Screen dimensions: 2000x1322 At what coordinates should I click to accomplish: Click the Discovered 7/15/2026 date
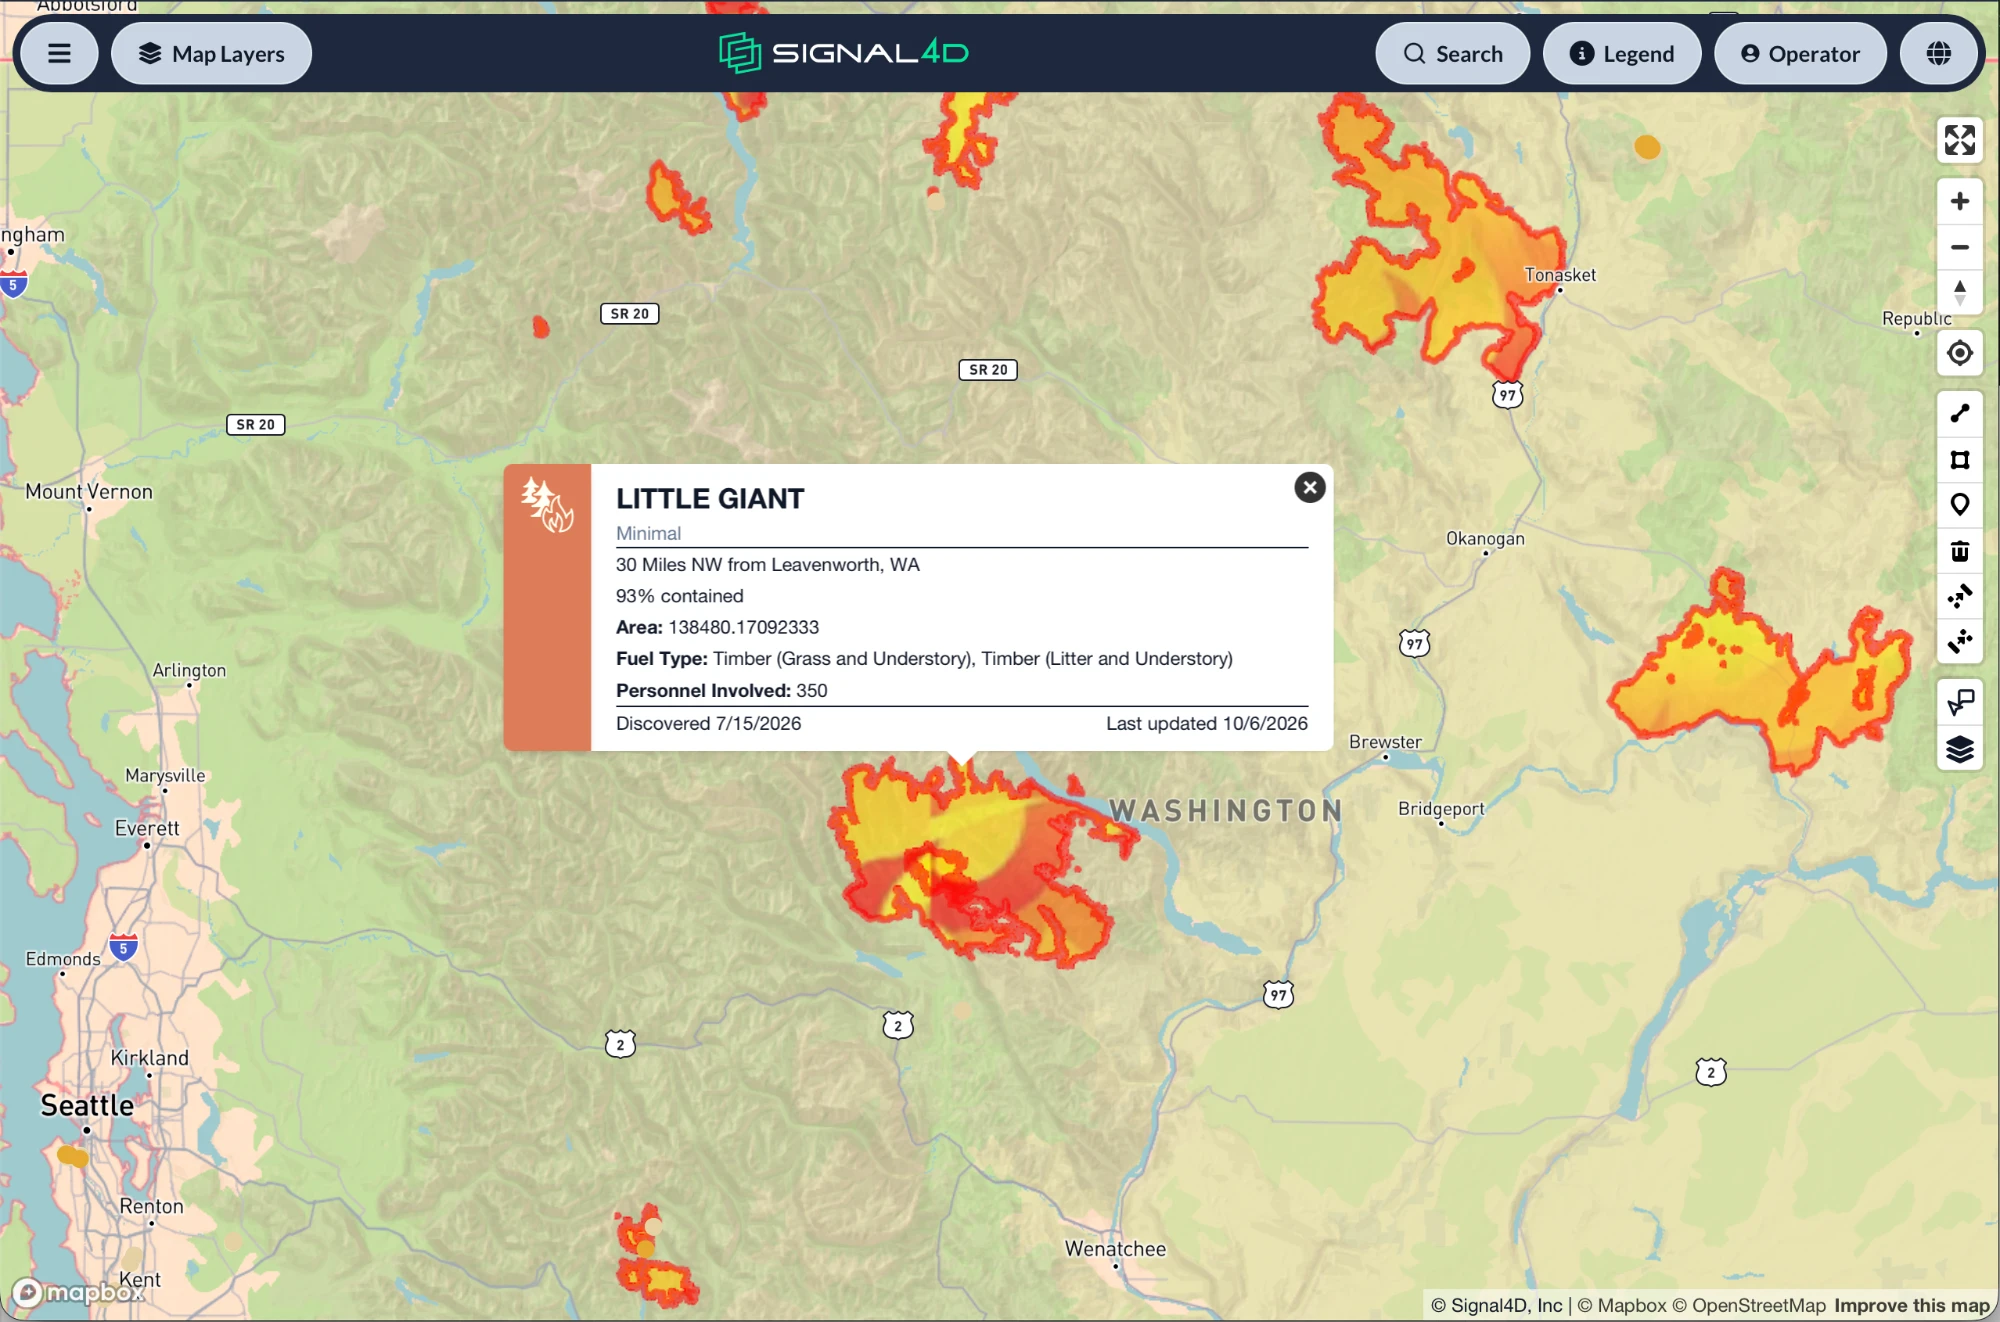click(x=708, y=723)
